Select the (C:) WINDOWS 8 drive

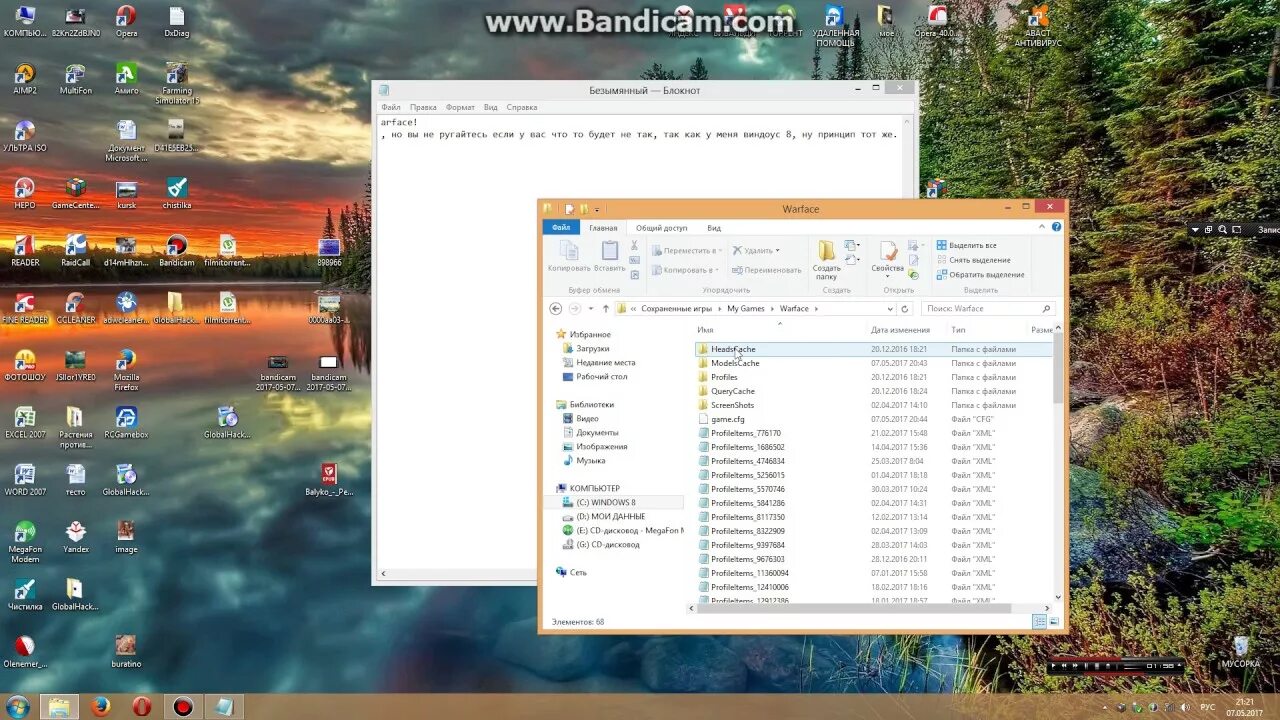(605, 502)
